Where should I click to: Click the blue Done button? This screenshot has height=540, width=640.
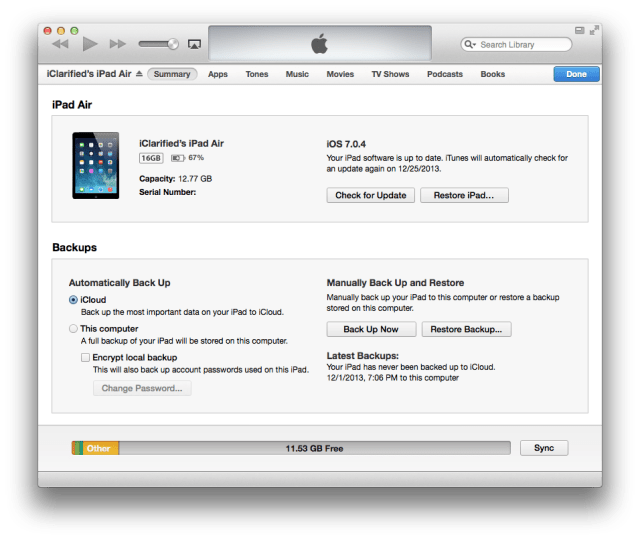pyautogui.click(x=576, y=74)
